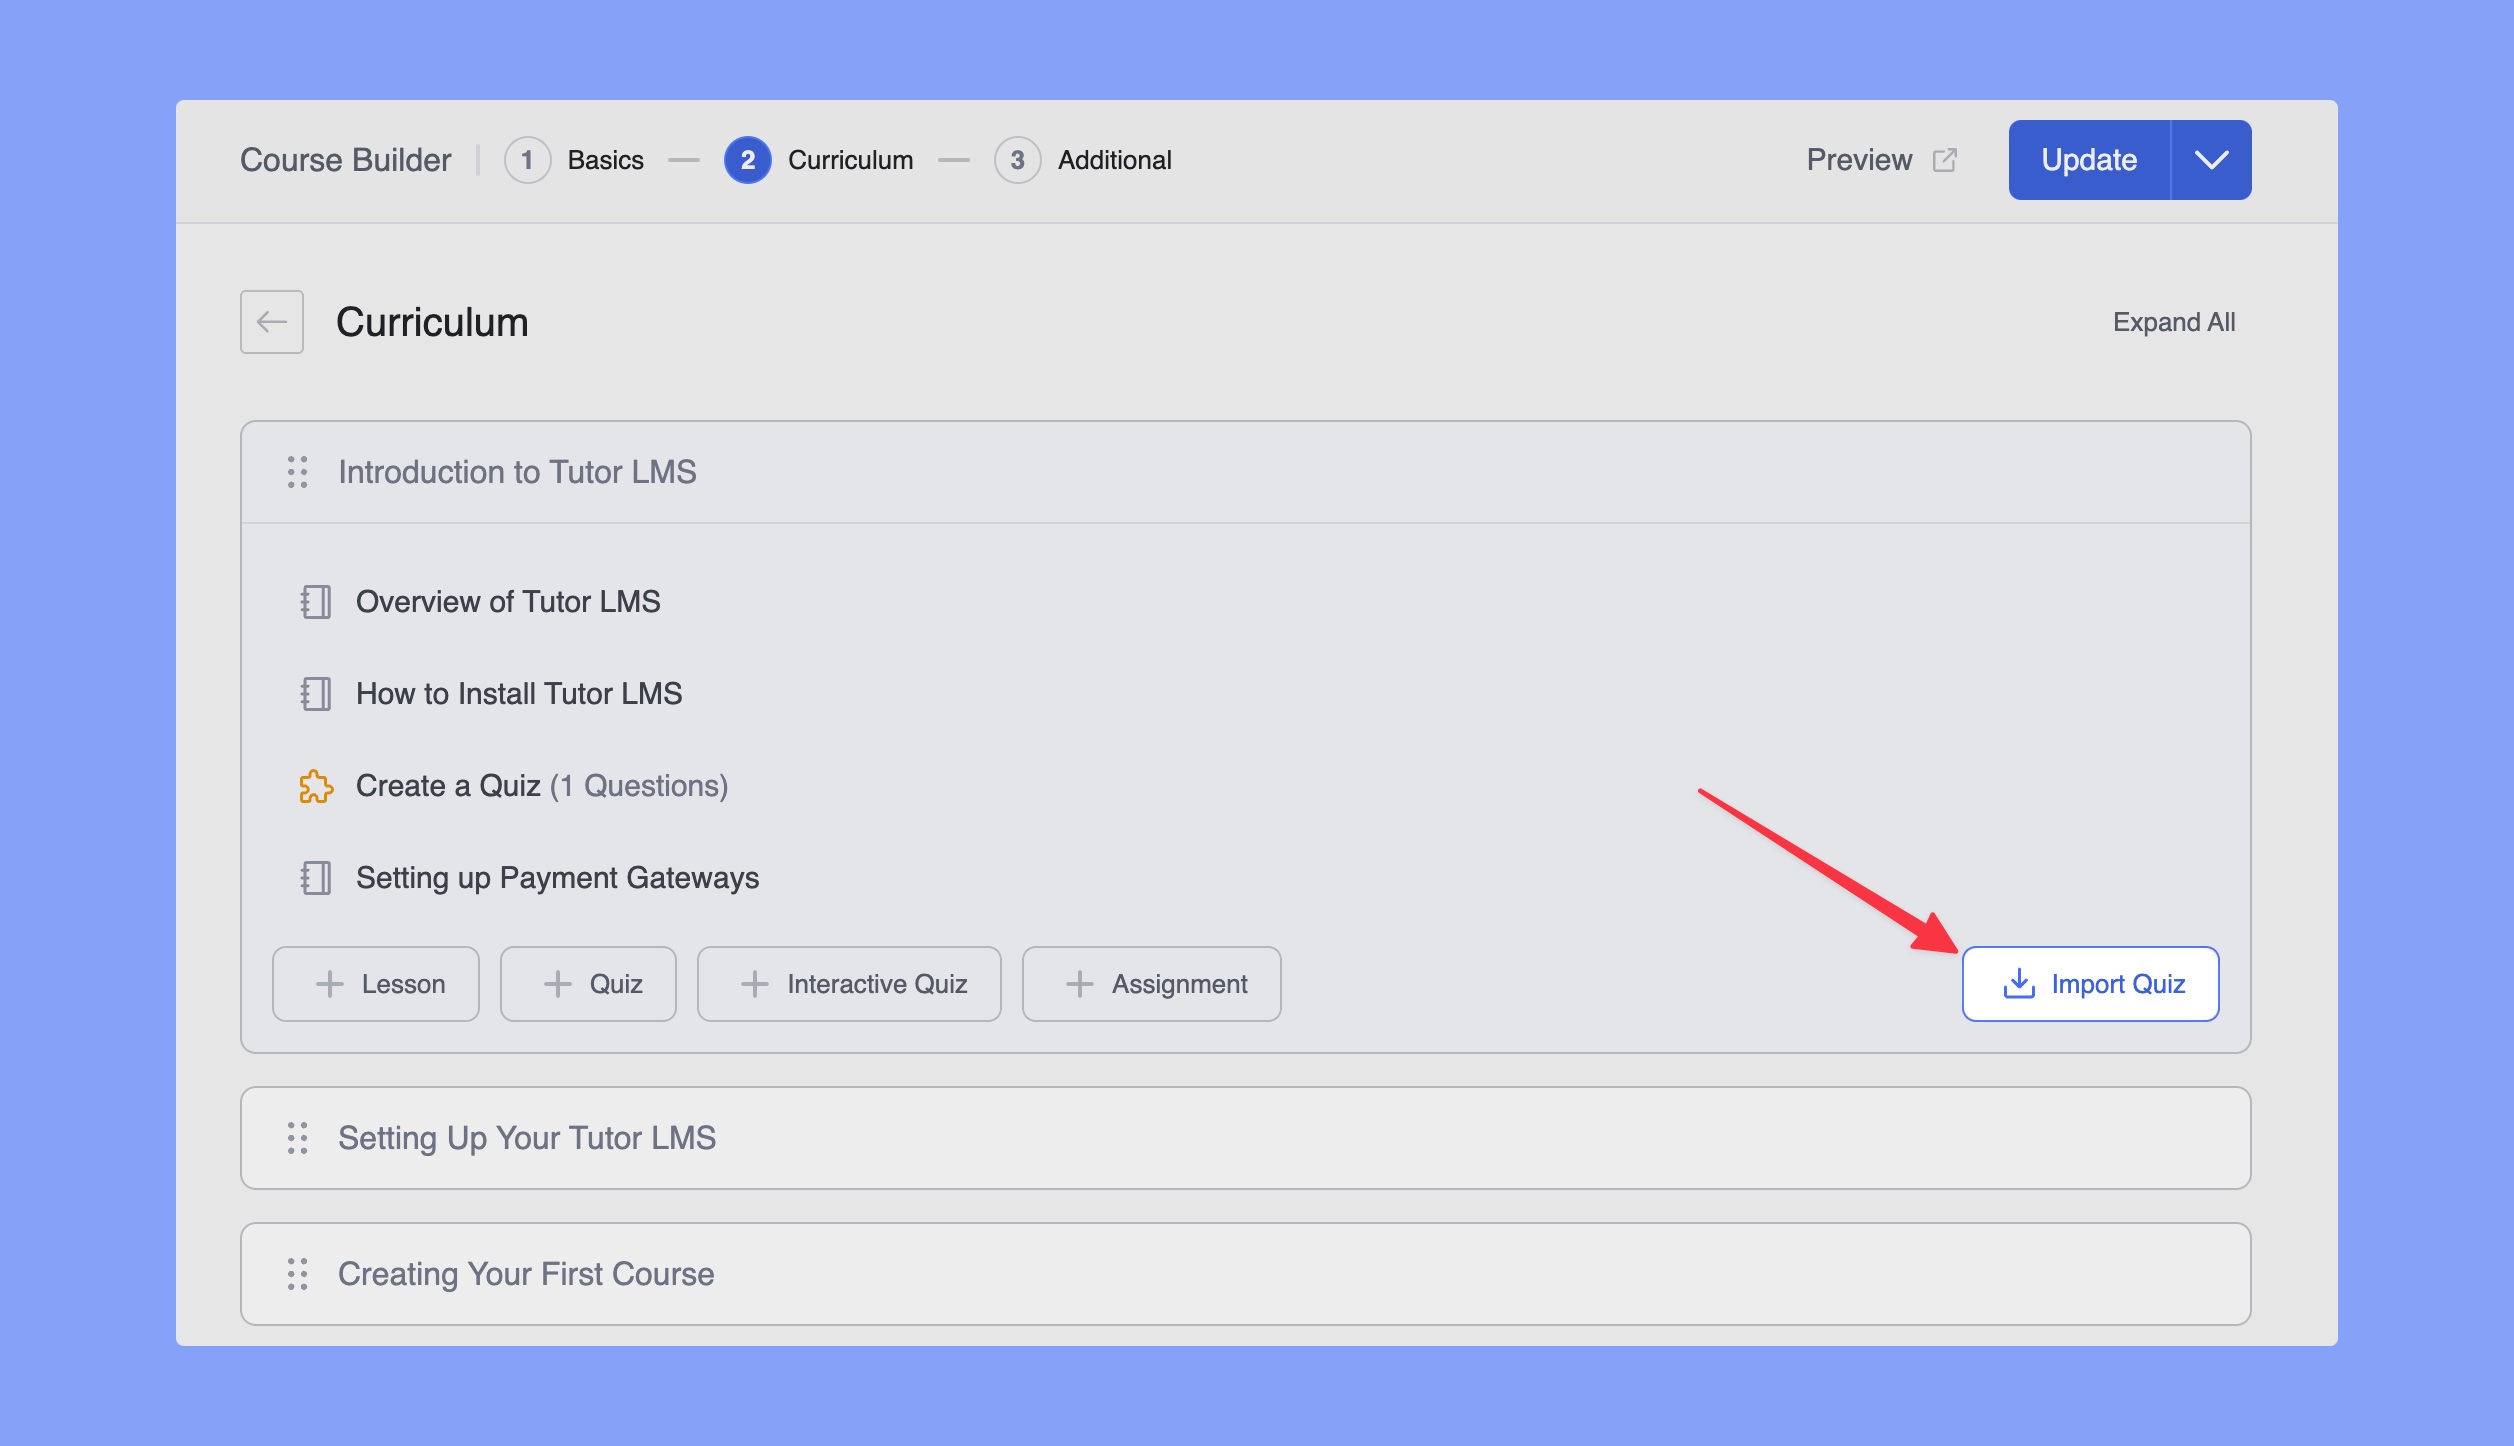
Task: Click the back arrow beside Curriculum
Action: tap(272, 322)
